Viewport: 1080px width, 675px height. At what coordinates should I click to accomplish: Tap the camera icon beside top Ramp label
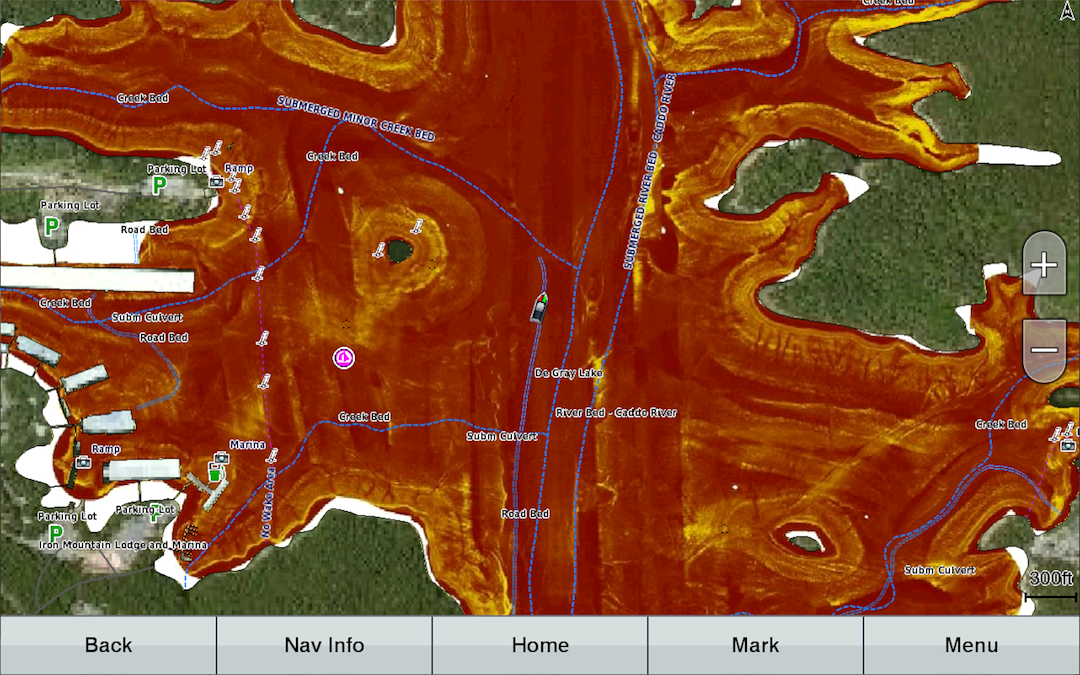click(215, 182)
